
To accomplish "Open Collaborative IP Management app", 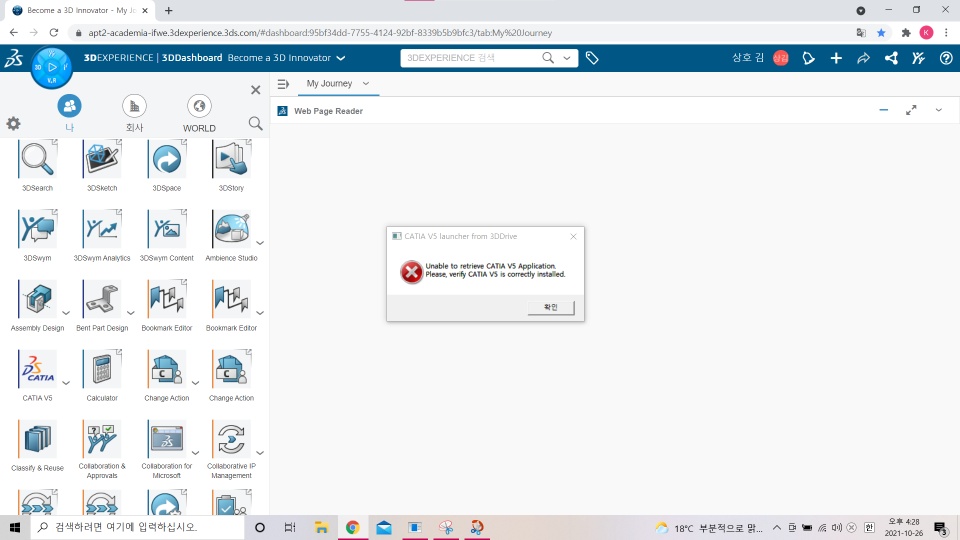I will click(x=231, y=438).
